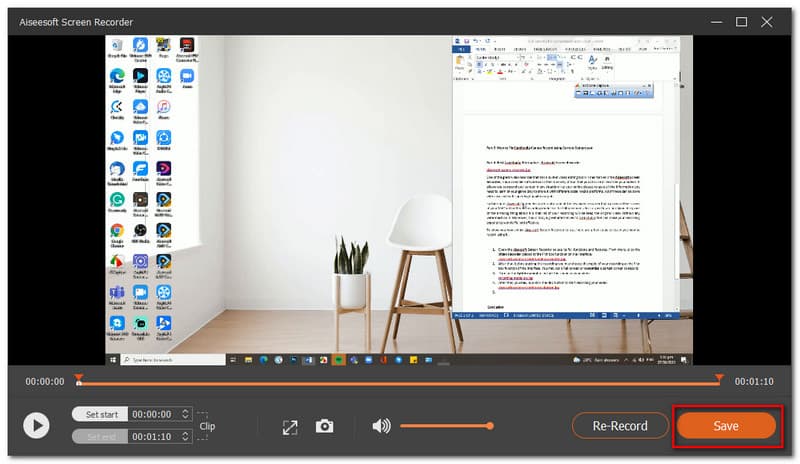Image resolution: width=800 pixels, height=464 pixels.
Task: Save the recording with the Save button
Action: pyautogui.click(x=726, y=426)
